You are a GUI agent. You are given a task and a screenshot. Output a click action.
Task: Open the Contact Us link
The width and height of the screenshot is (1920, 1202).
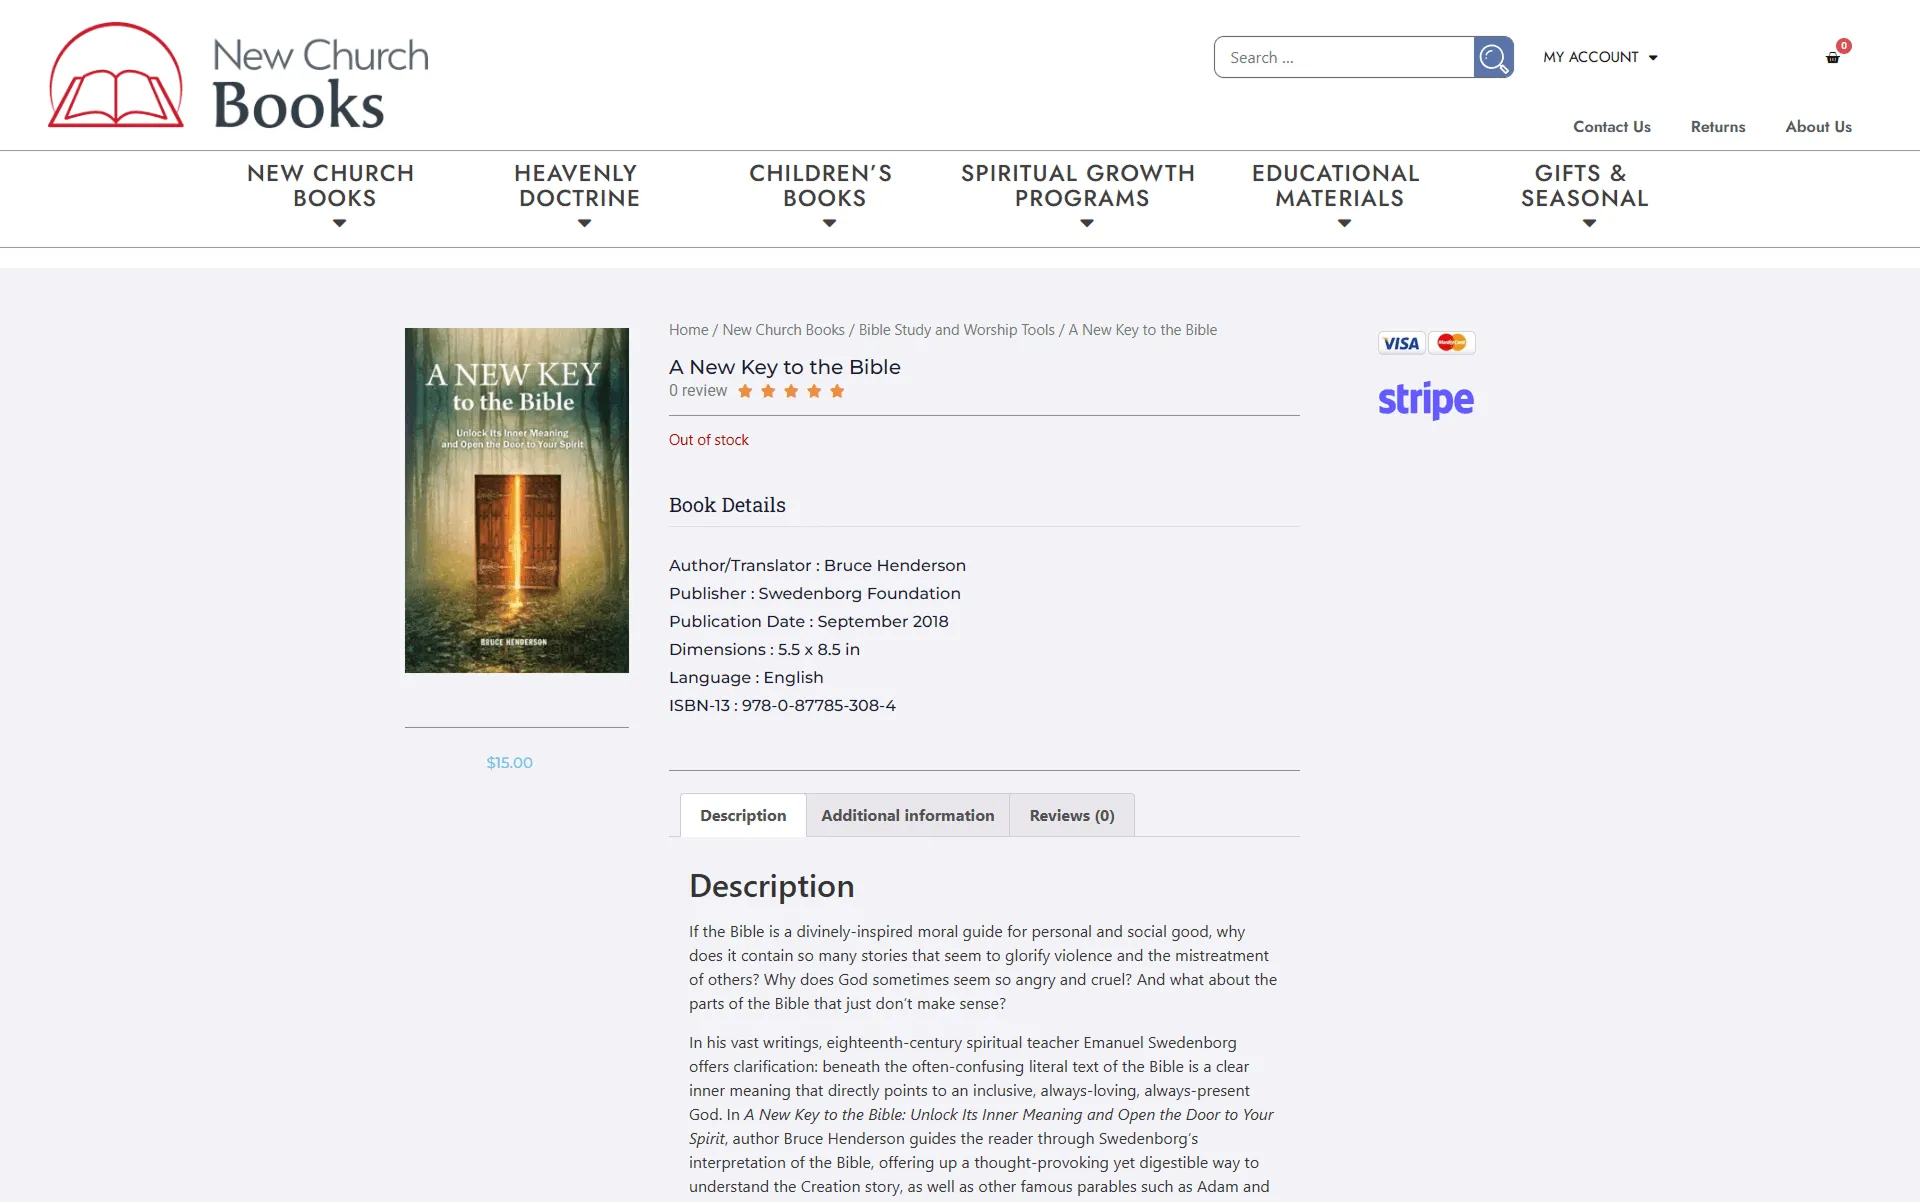point(1611,127)
